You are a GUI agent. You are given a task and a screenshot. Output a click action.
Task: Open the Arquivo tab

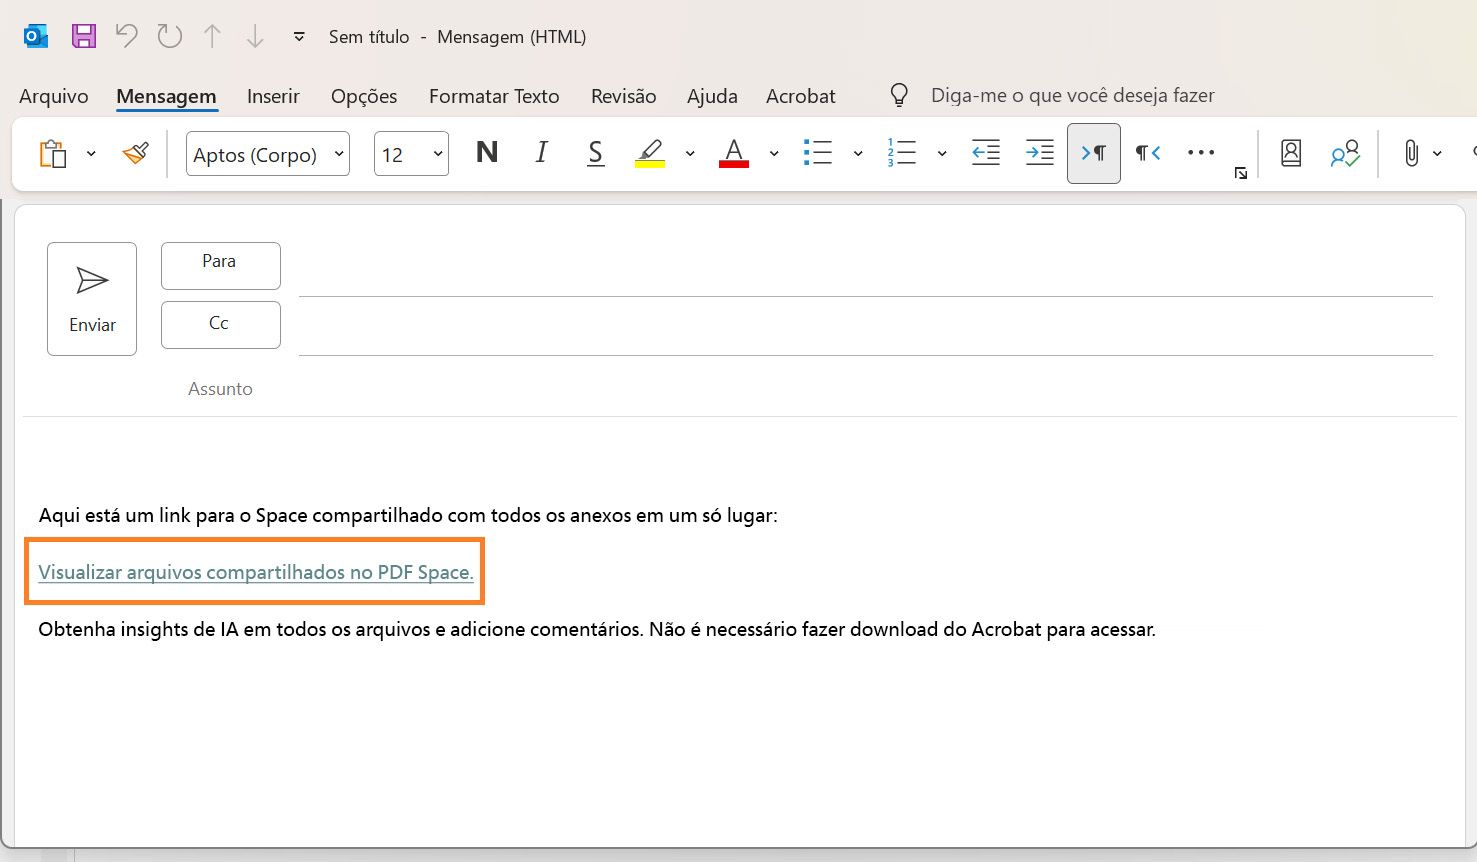[54, 96]
